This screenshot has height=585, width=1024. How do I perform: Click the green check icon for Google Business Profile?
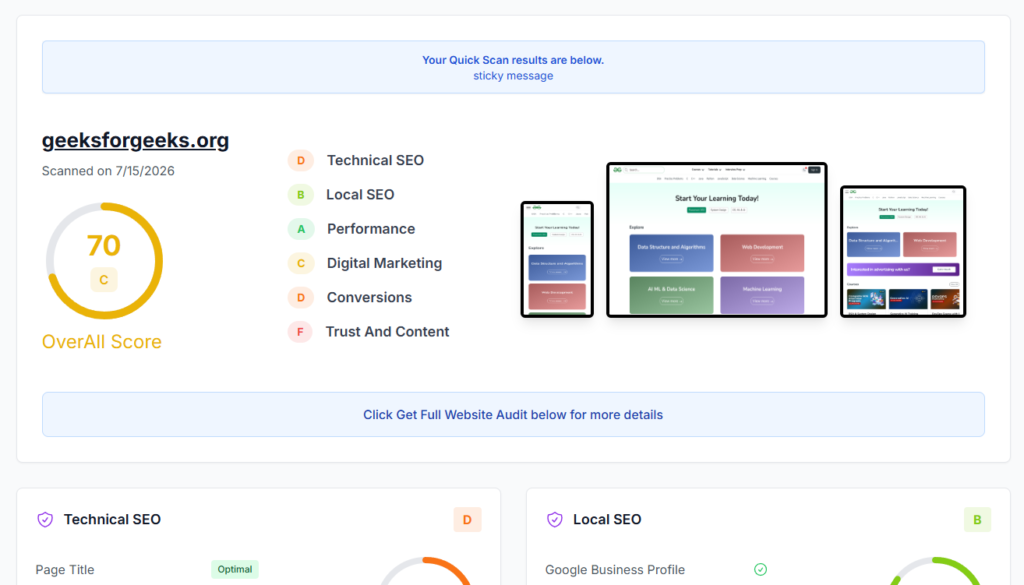(760, 569)
